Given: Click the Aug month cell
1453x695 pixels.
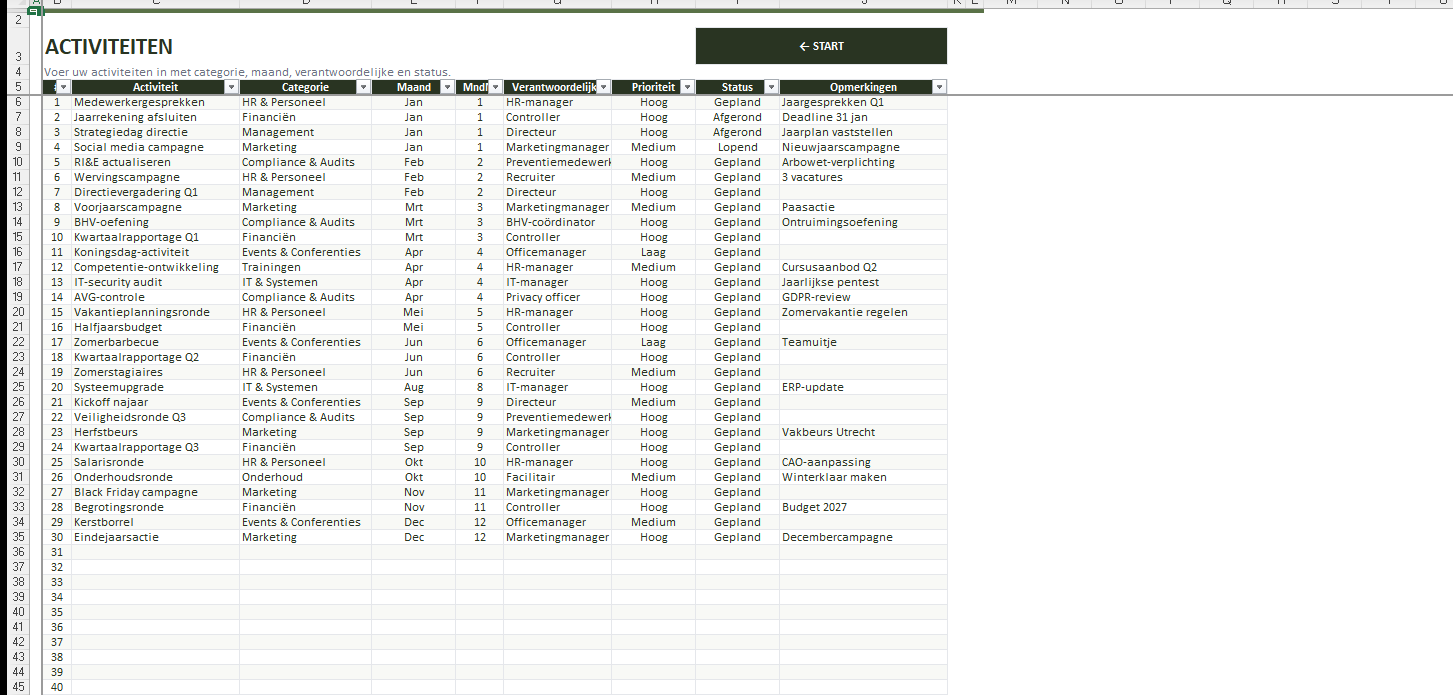Looking at the screenshot, I should [413, 387].
